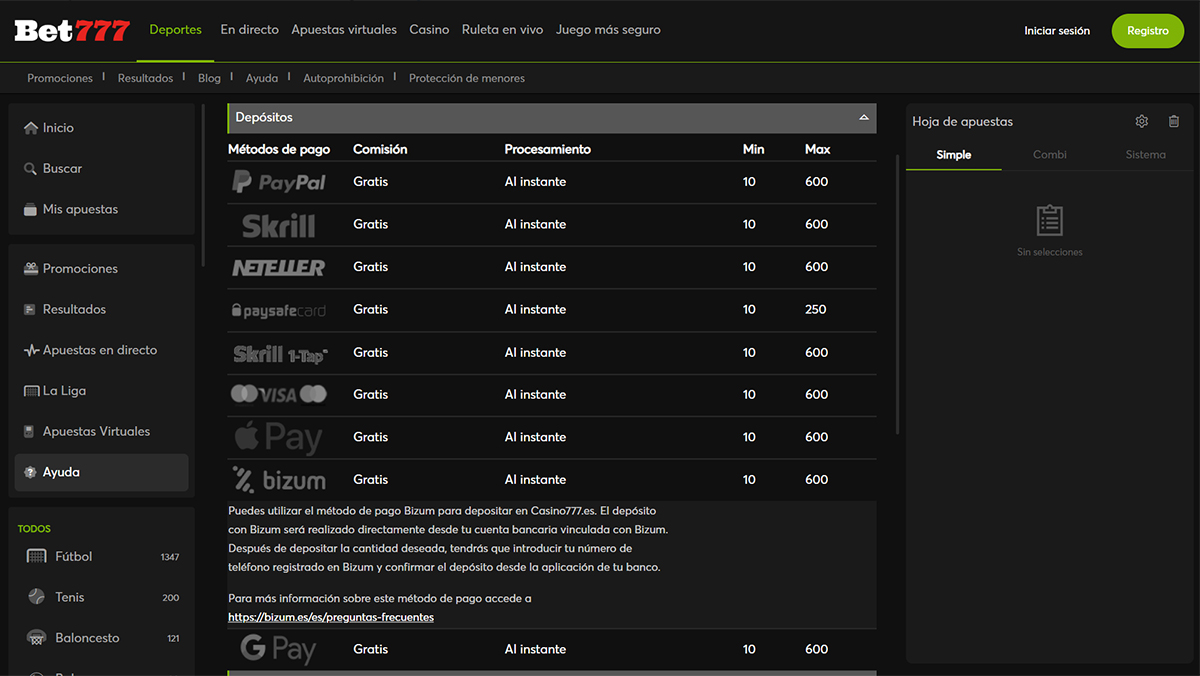The image size is (1200, 676).
Task: Click the Baloncesto count 121
Action: pyautogui.click(x=173, y=639)
